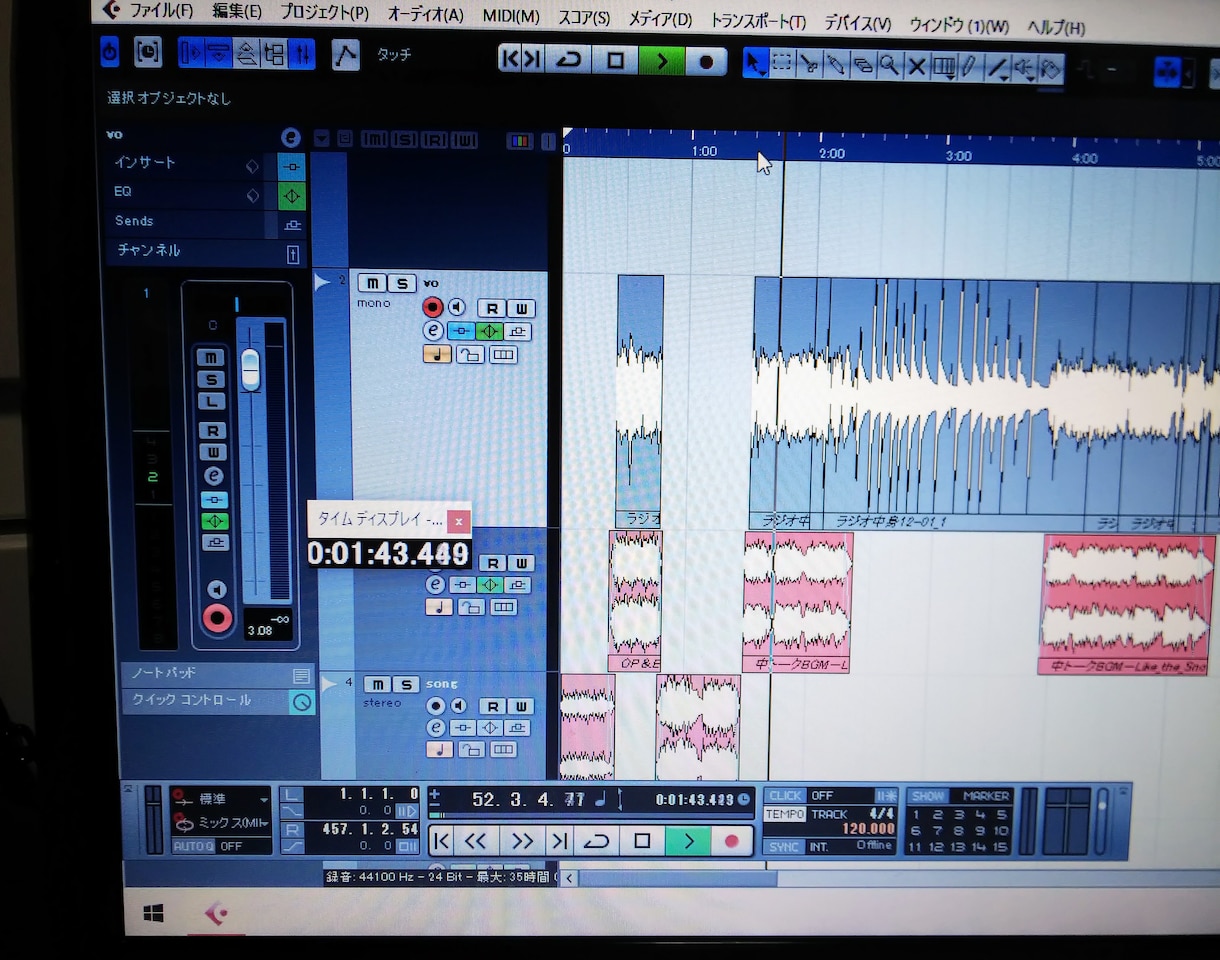Select the Mute X tool
Screen dimensions: 1220x960
915,68
